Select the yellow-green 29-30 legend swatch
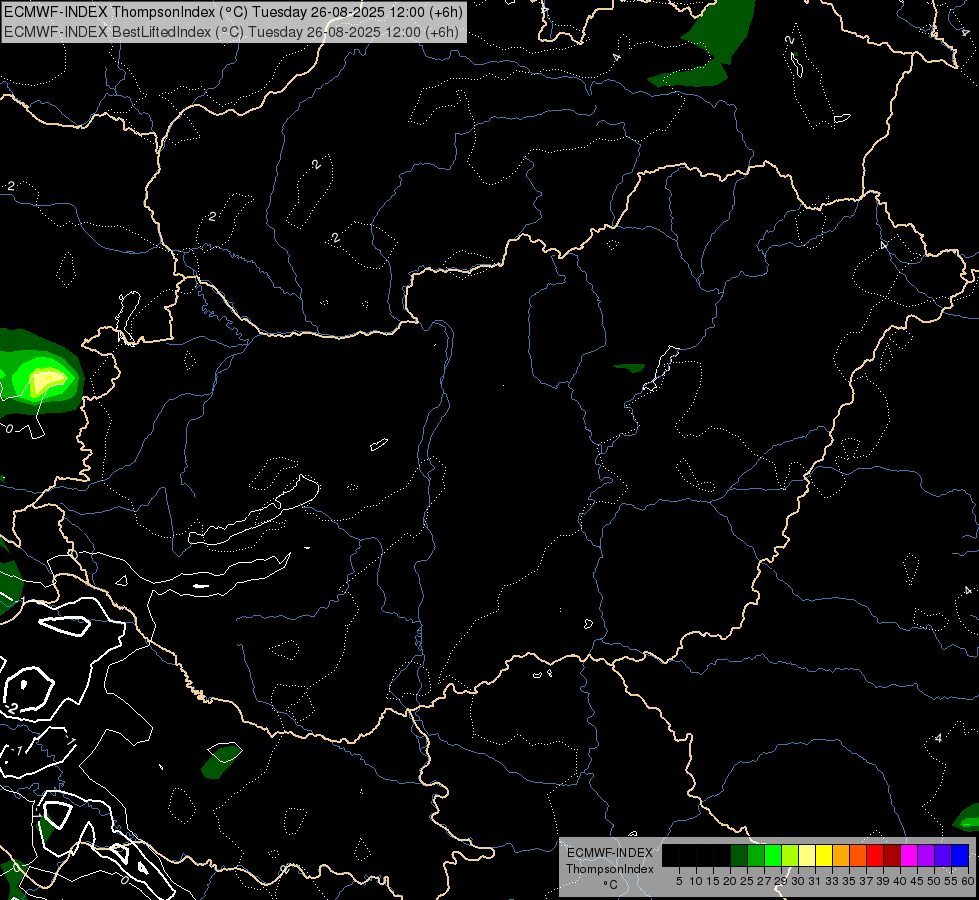Viewport: 979px width, 900px height. point(790,855)
